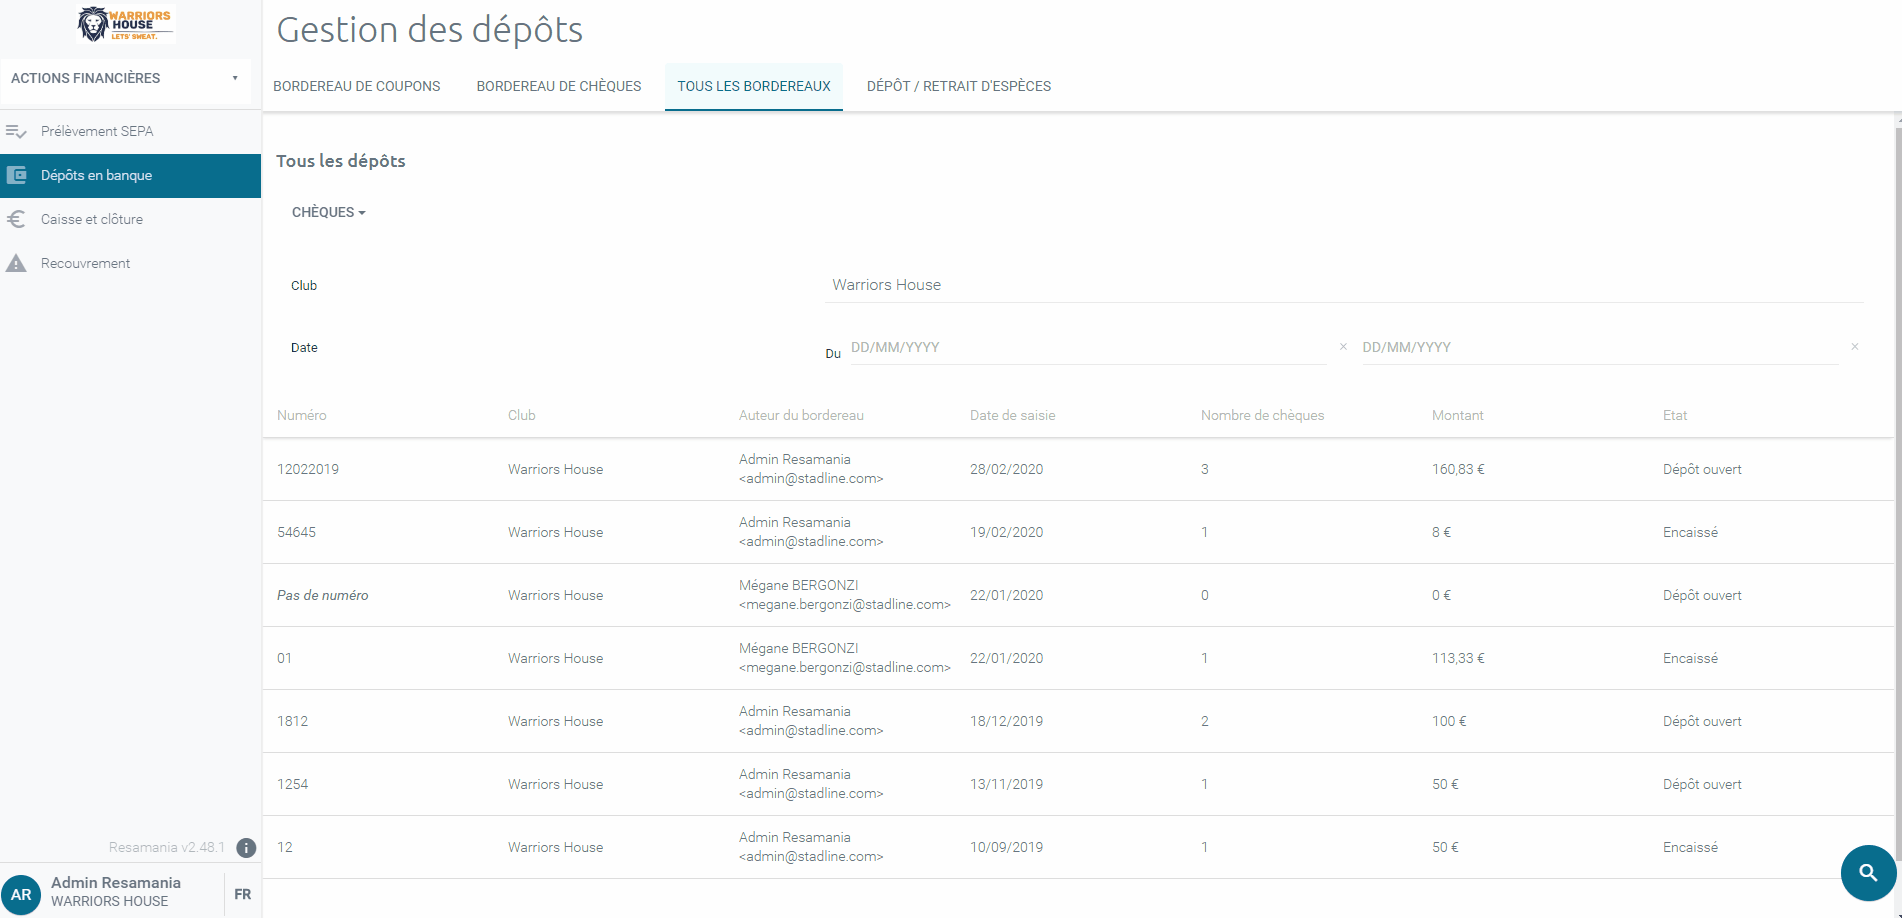
Task: Click the AR user avatar
Action: 21,895
